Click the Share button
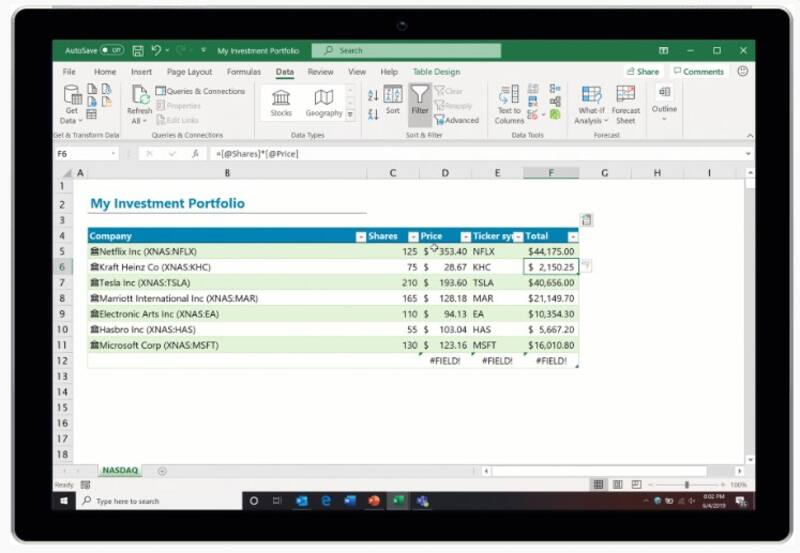800x553 pixels. (643, 72)
